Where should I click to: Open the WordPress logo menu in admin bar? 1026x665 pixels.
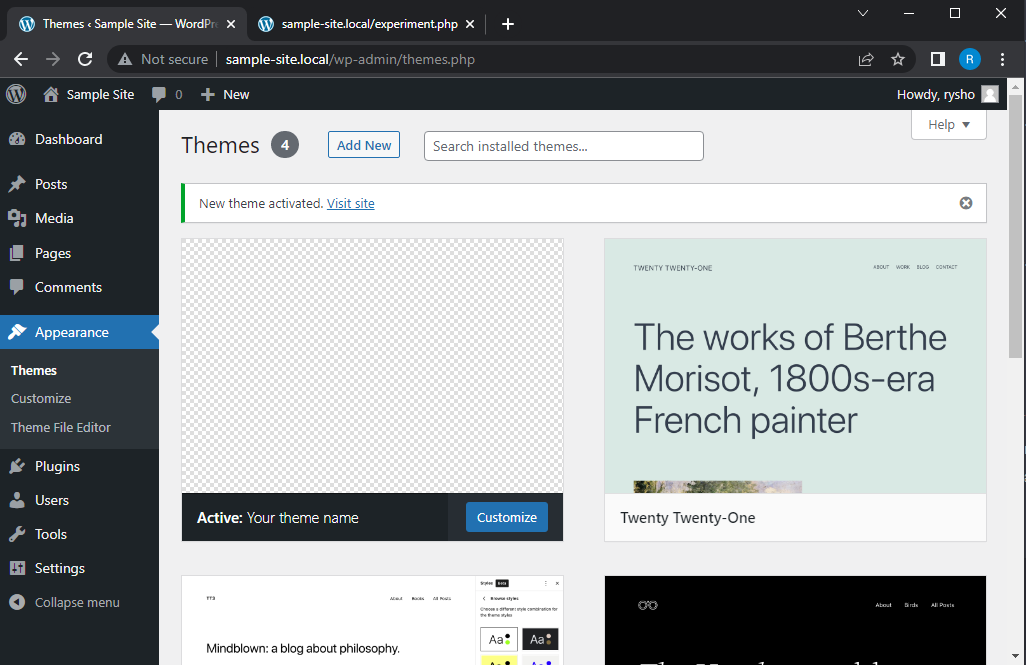(16, 94)
